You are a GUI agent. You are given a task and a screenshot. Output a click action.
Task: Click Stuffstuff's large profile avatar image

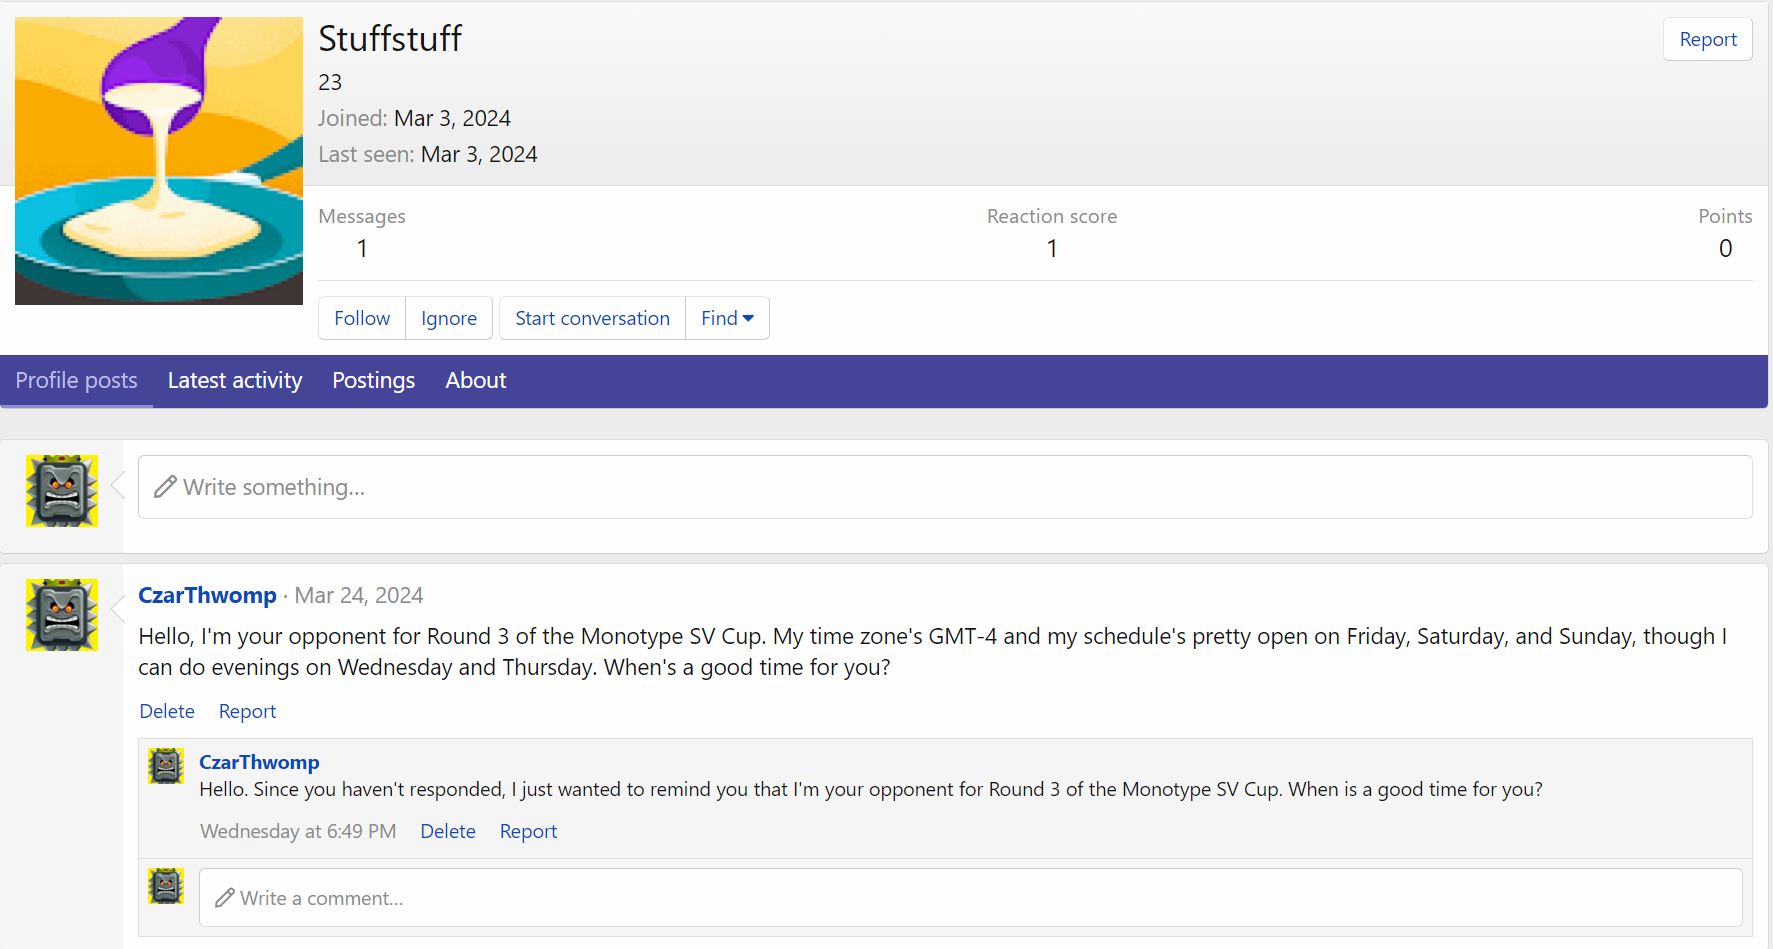(159, 161)
